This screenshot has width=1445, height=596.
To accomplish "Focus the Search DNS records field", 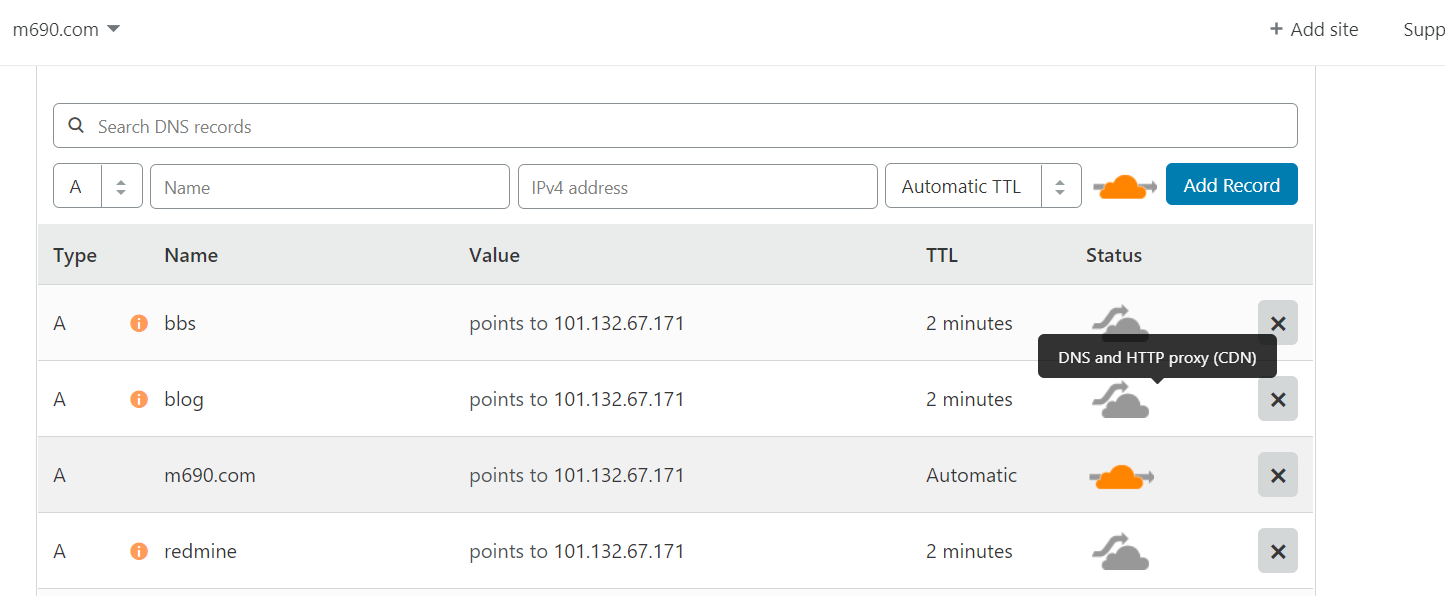I will pyautogui.click(x=675, y=126).
